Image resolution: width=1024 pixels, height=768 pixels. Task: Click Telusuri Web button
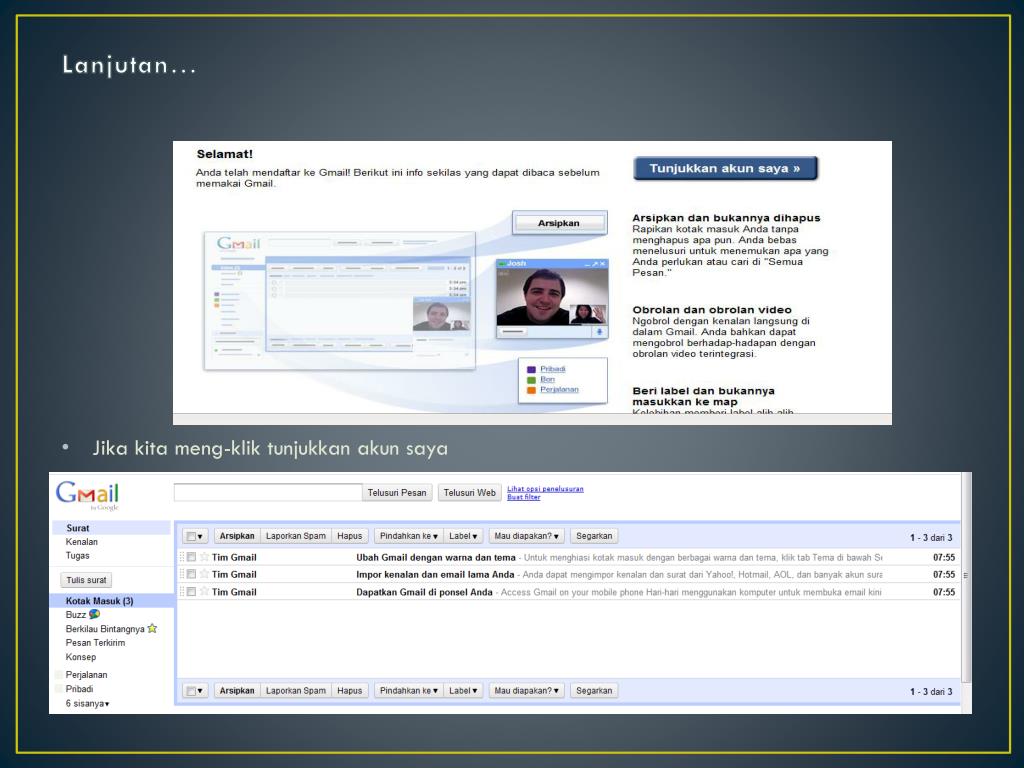point(470,493)
